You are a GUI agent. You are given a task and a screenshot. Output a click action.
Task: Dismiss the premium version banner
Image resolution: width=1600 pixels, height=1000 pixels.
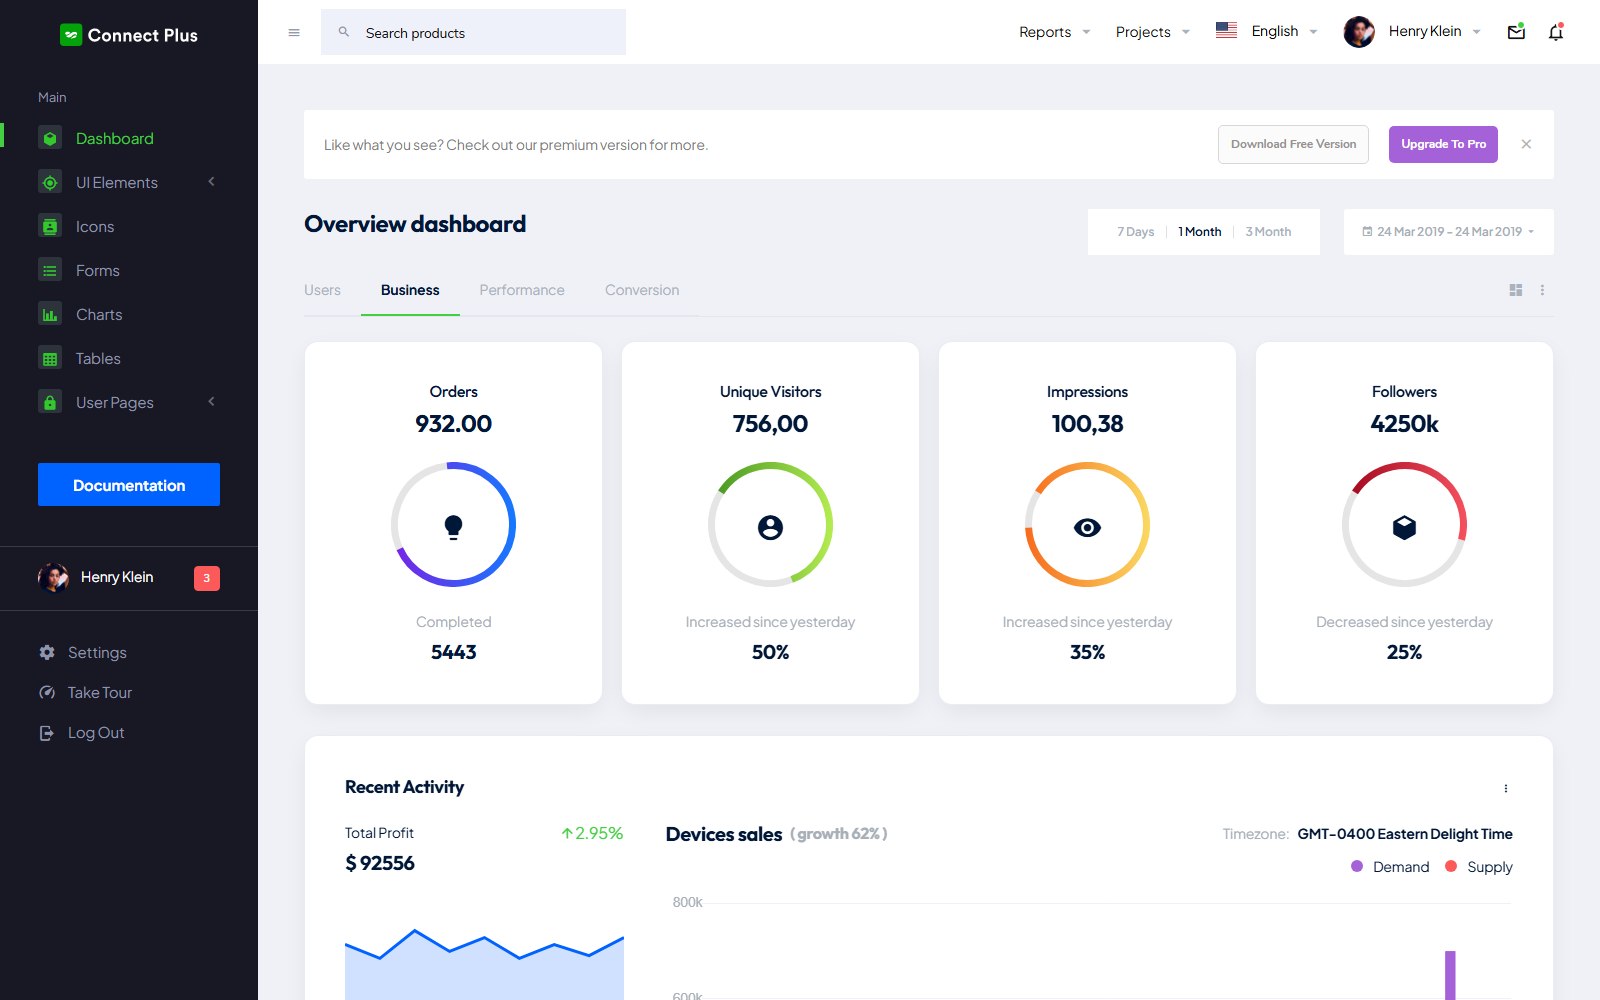tap(1526, 144)
